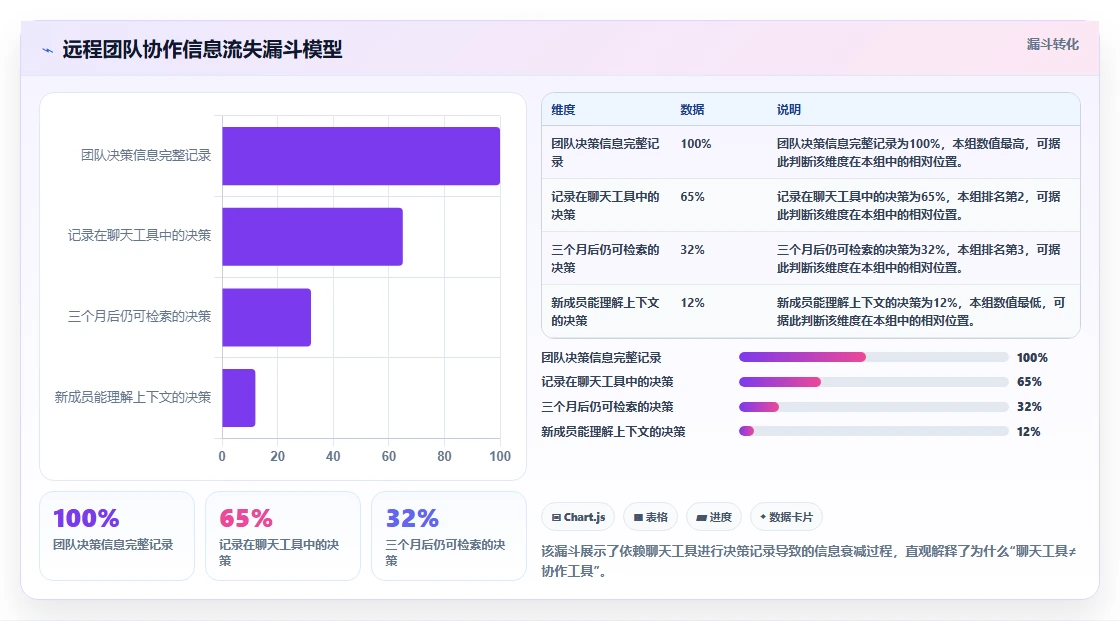Screen dimensions: 1120x621
Task: Select the 表格 chip
Action: (651, 517)
